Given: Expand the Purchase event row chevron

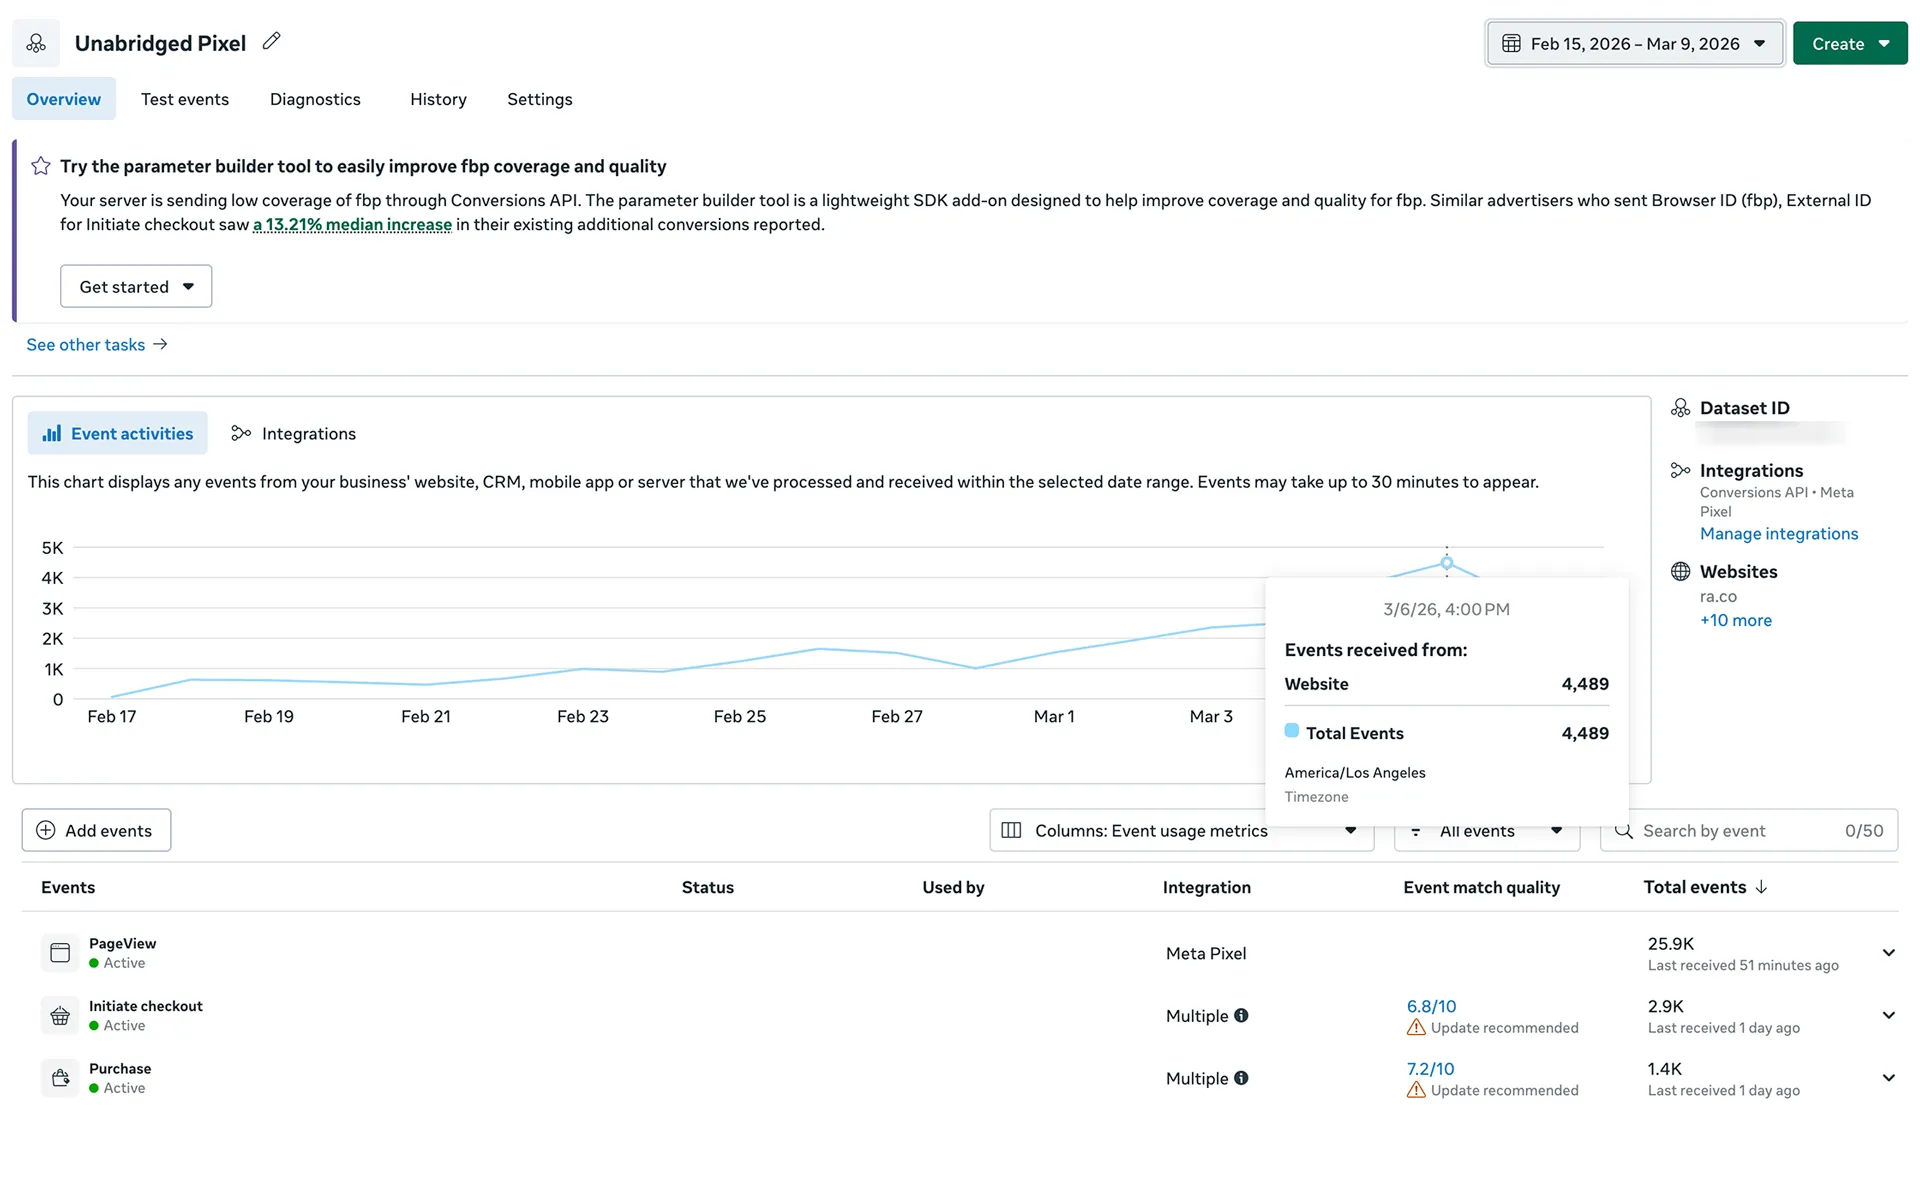Looking at the screenshot, I should (1888, 1078).
